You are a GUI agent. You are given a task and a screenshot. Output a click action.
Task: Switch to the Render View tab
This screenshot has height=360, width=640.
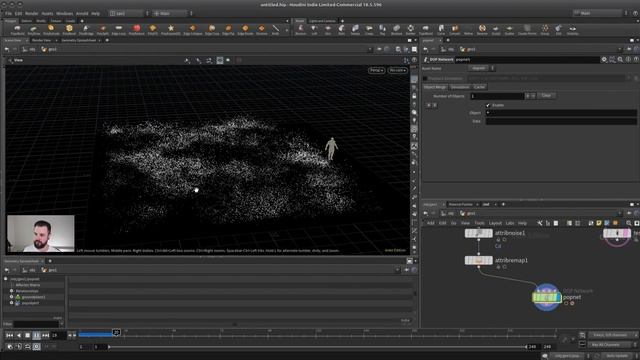(x=42, y=40)
